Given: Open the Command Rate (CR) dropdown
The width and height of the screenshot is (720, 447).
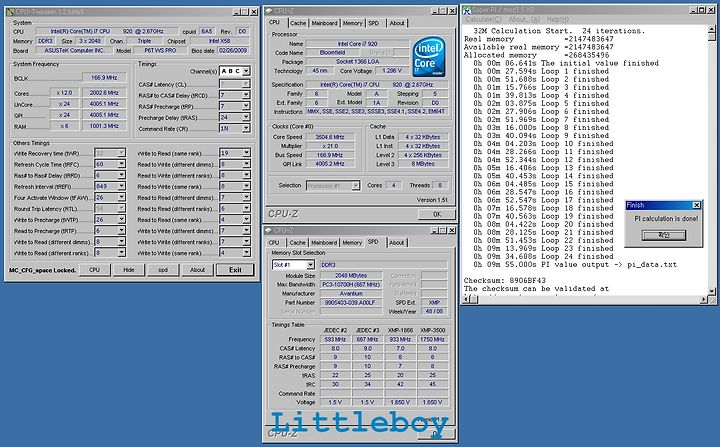Looking at the screenshot, I should click(x=246, y=129).
